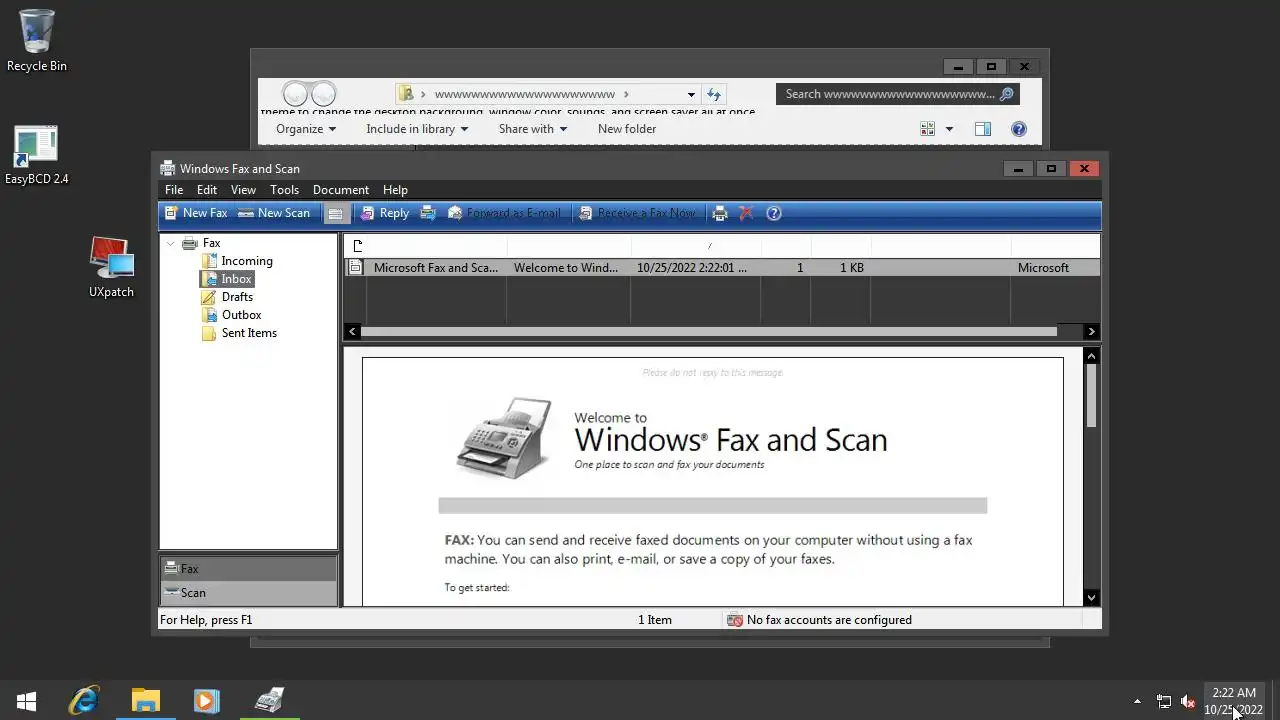Open the Sent Items folder

coord(249,333)
